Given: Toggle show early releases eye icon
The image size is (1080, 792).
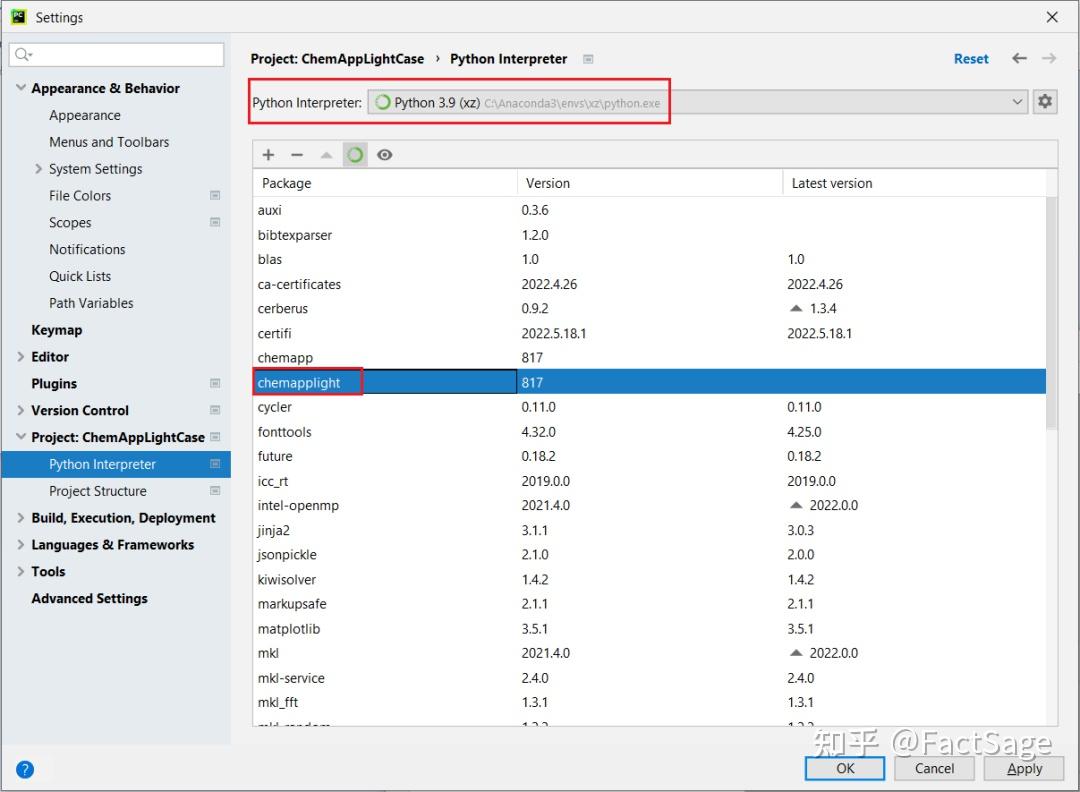Looking at the screenshot, I should (385, 155).
